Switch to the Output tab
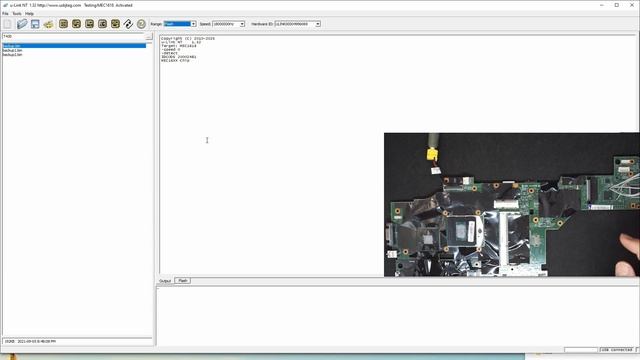The image size is (640, 360). [x=165, y=281]
